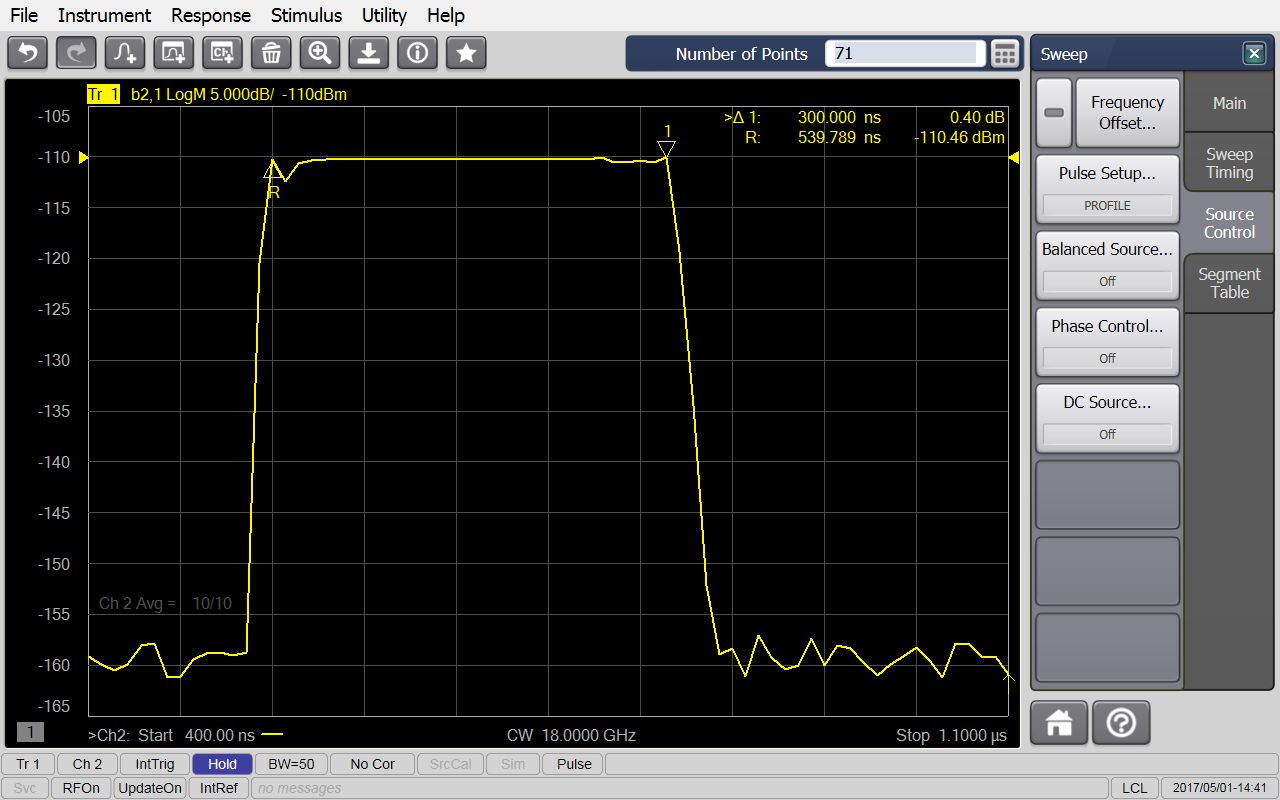Add a new channel
This screenshot has width=1280, height=800.
pyautogui.click(x=221, y=53)
